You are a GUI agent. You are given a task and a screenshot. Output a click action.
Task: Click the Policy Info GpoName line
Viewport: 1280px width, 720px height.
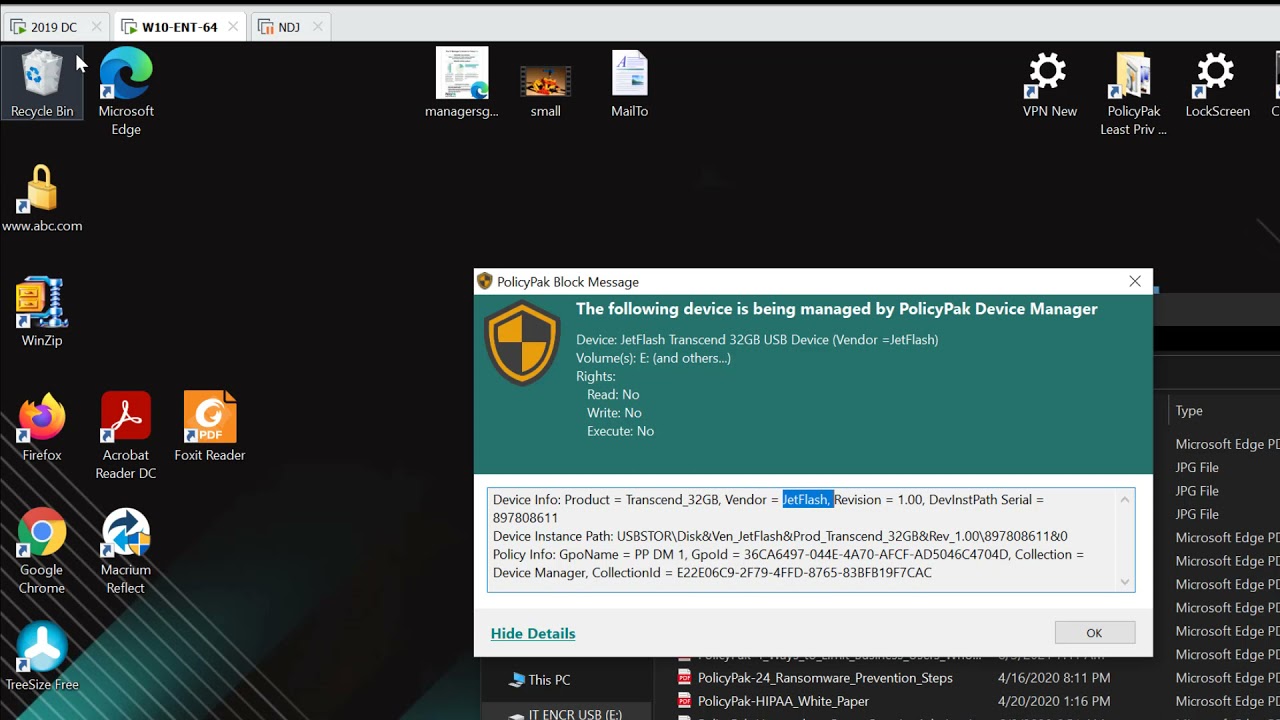788,554
